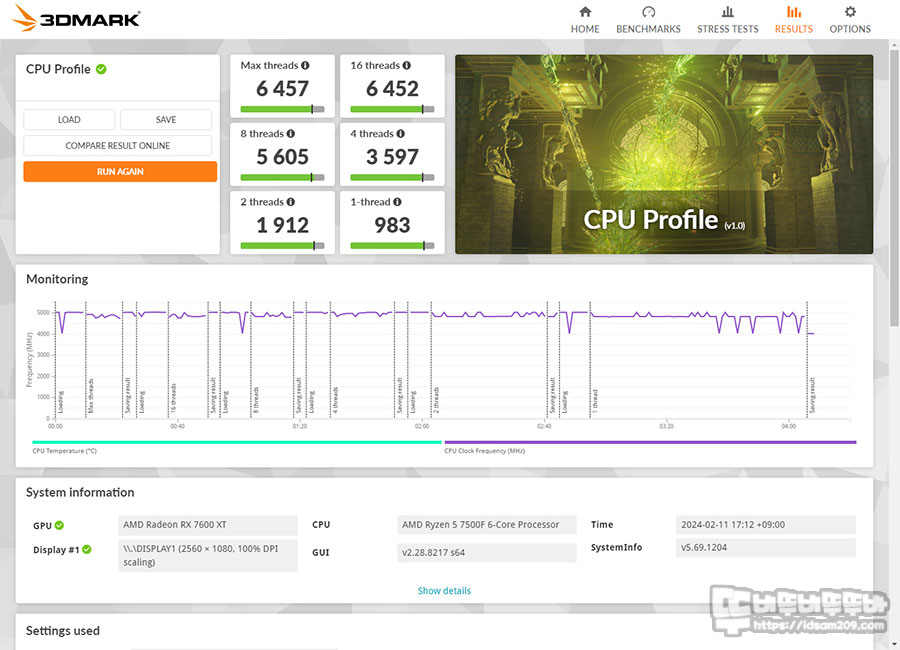This screenshot has width=900, height=650.
Task: Click the 1-thread score 983
Action: [393, 225]
